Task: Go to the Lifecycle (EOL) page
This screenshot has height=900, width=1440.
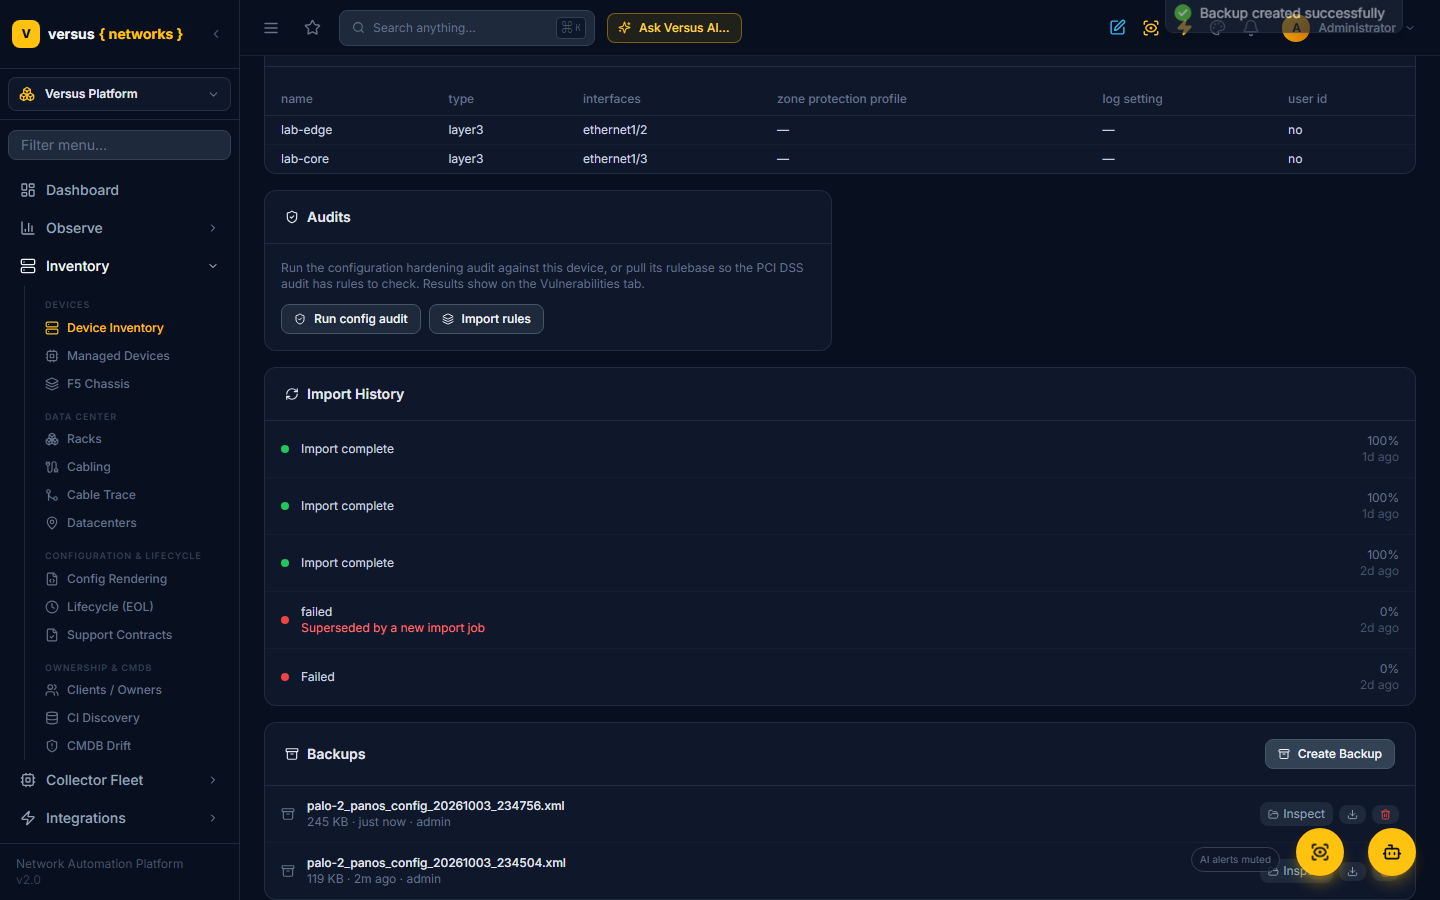Action: click(x=110, y=607)
